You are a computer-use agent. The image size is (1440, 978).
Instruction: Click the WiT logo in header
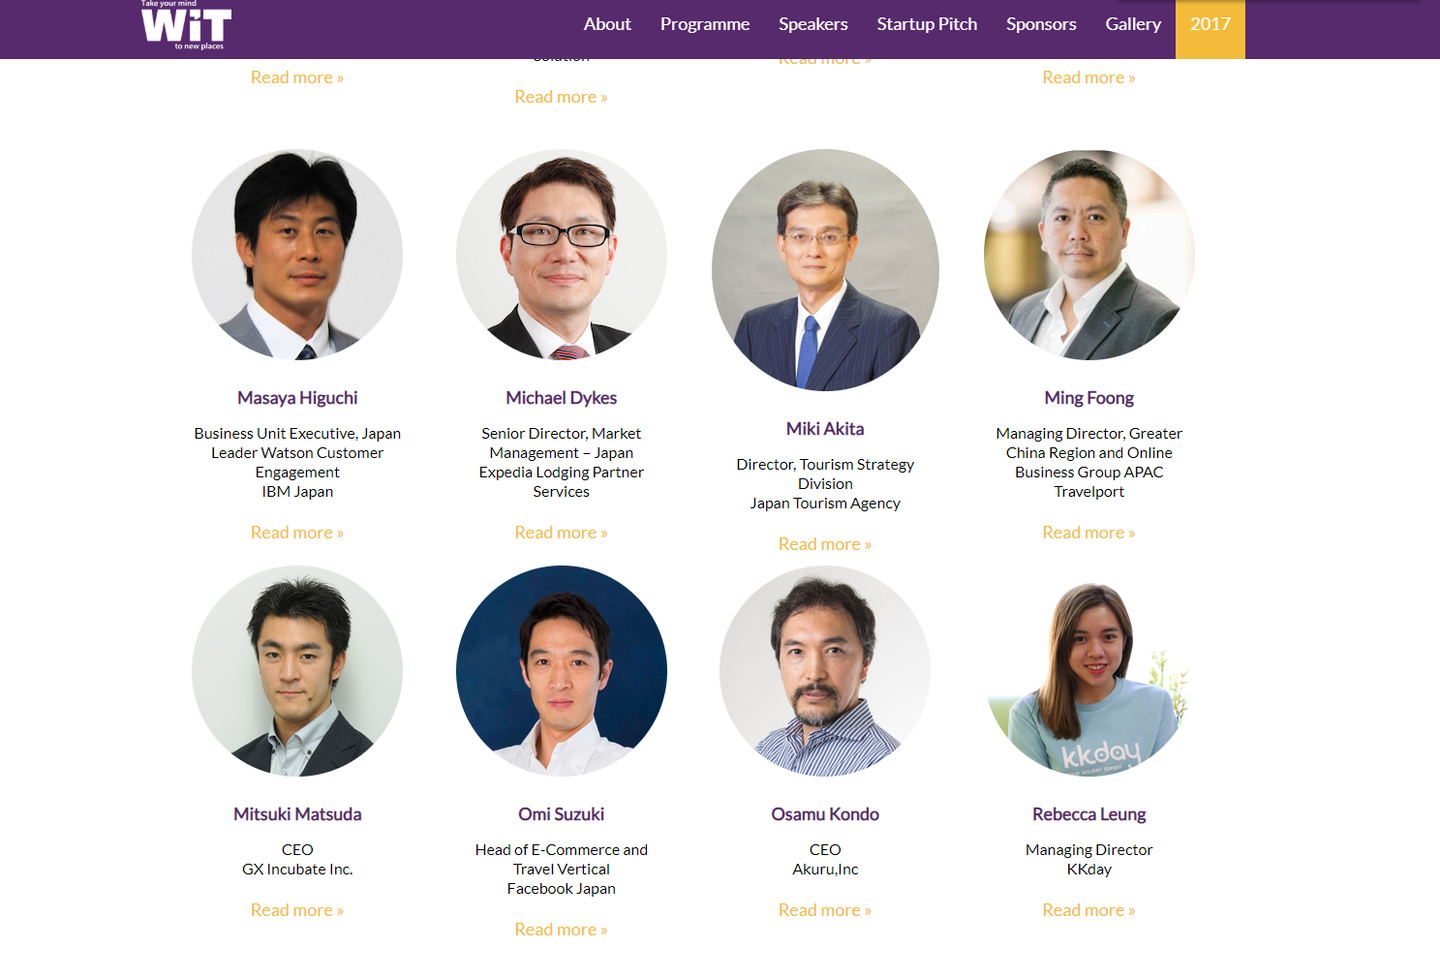pyautogui.click(x=186, y=26)
